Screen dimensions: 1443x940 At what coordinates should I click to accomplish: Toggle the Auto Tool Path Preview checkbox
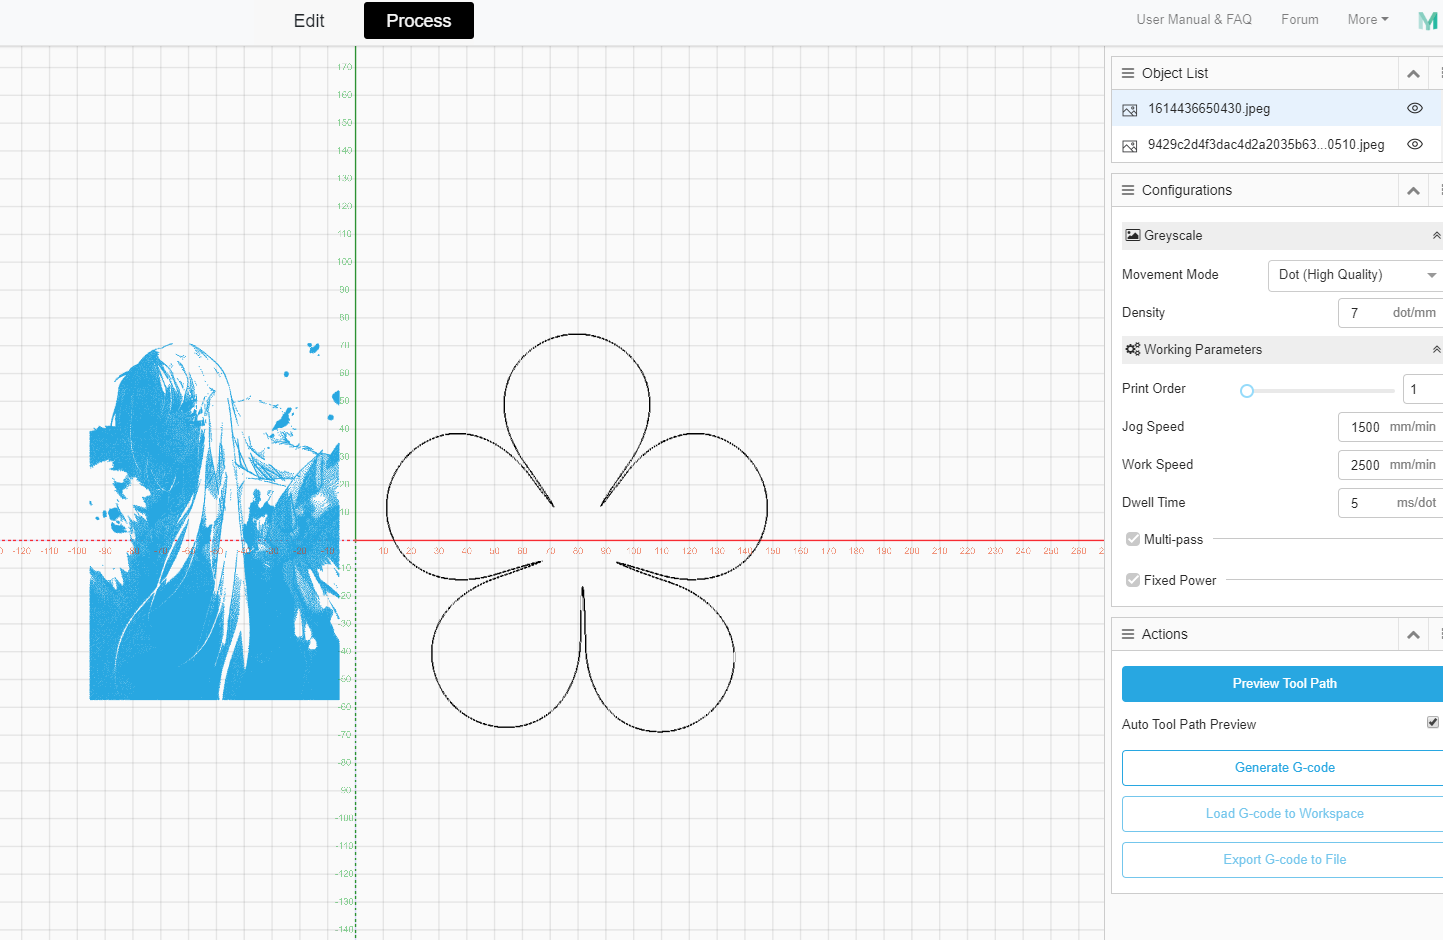(1433, 722)
